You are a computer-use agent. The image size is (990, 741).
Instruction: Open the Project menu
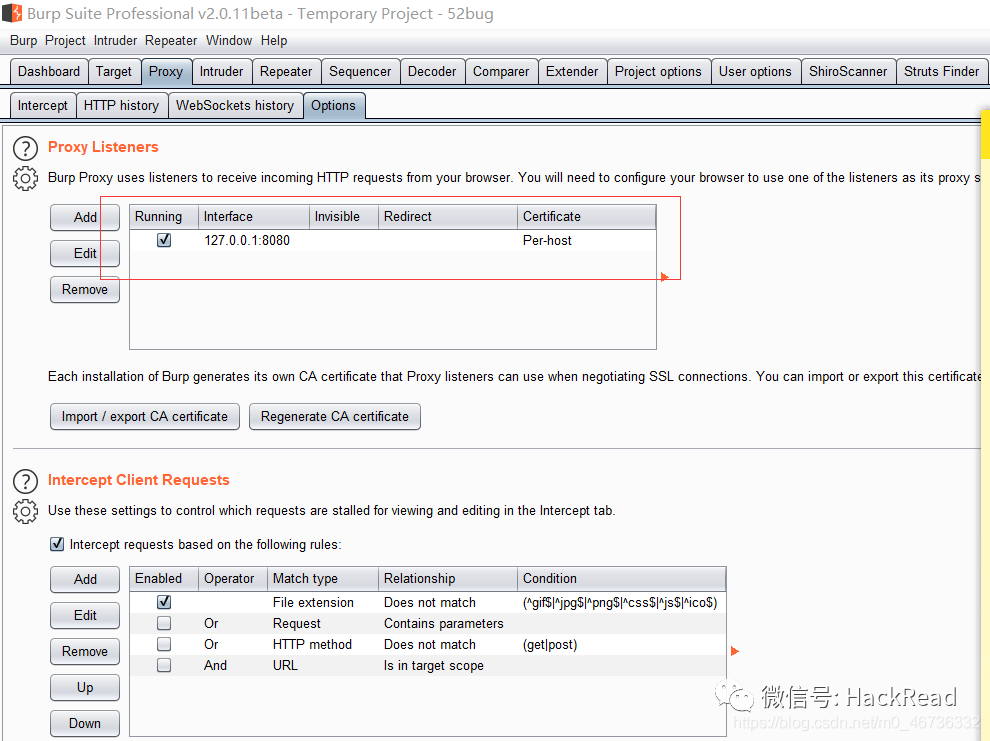coord(65,40)
